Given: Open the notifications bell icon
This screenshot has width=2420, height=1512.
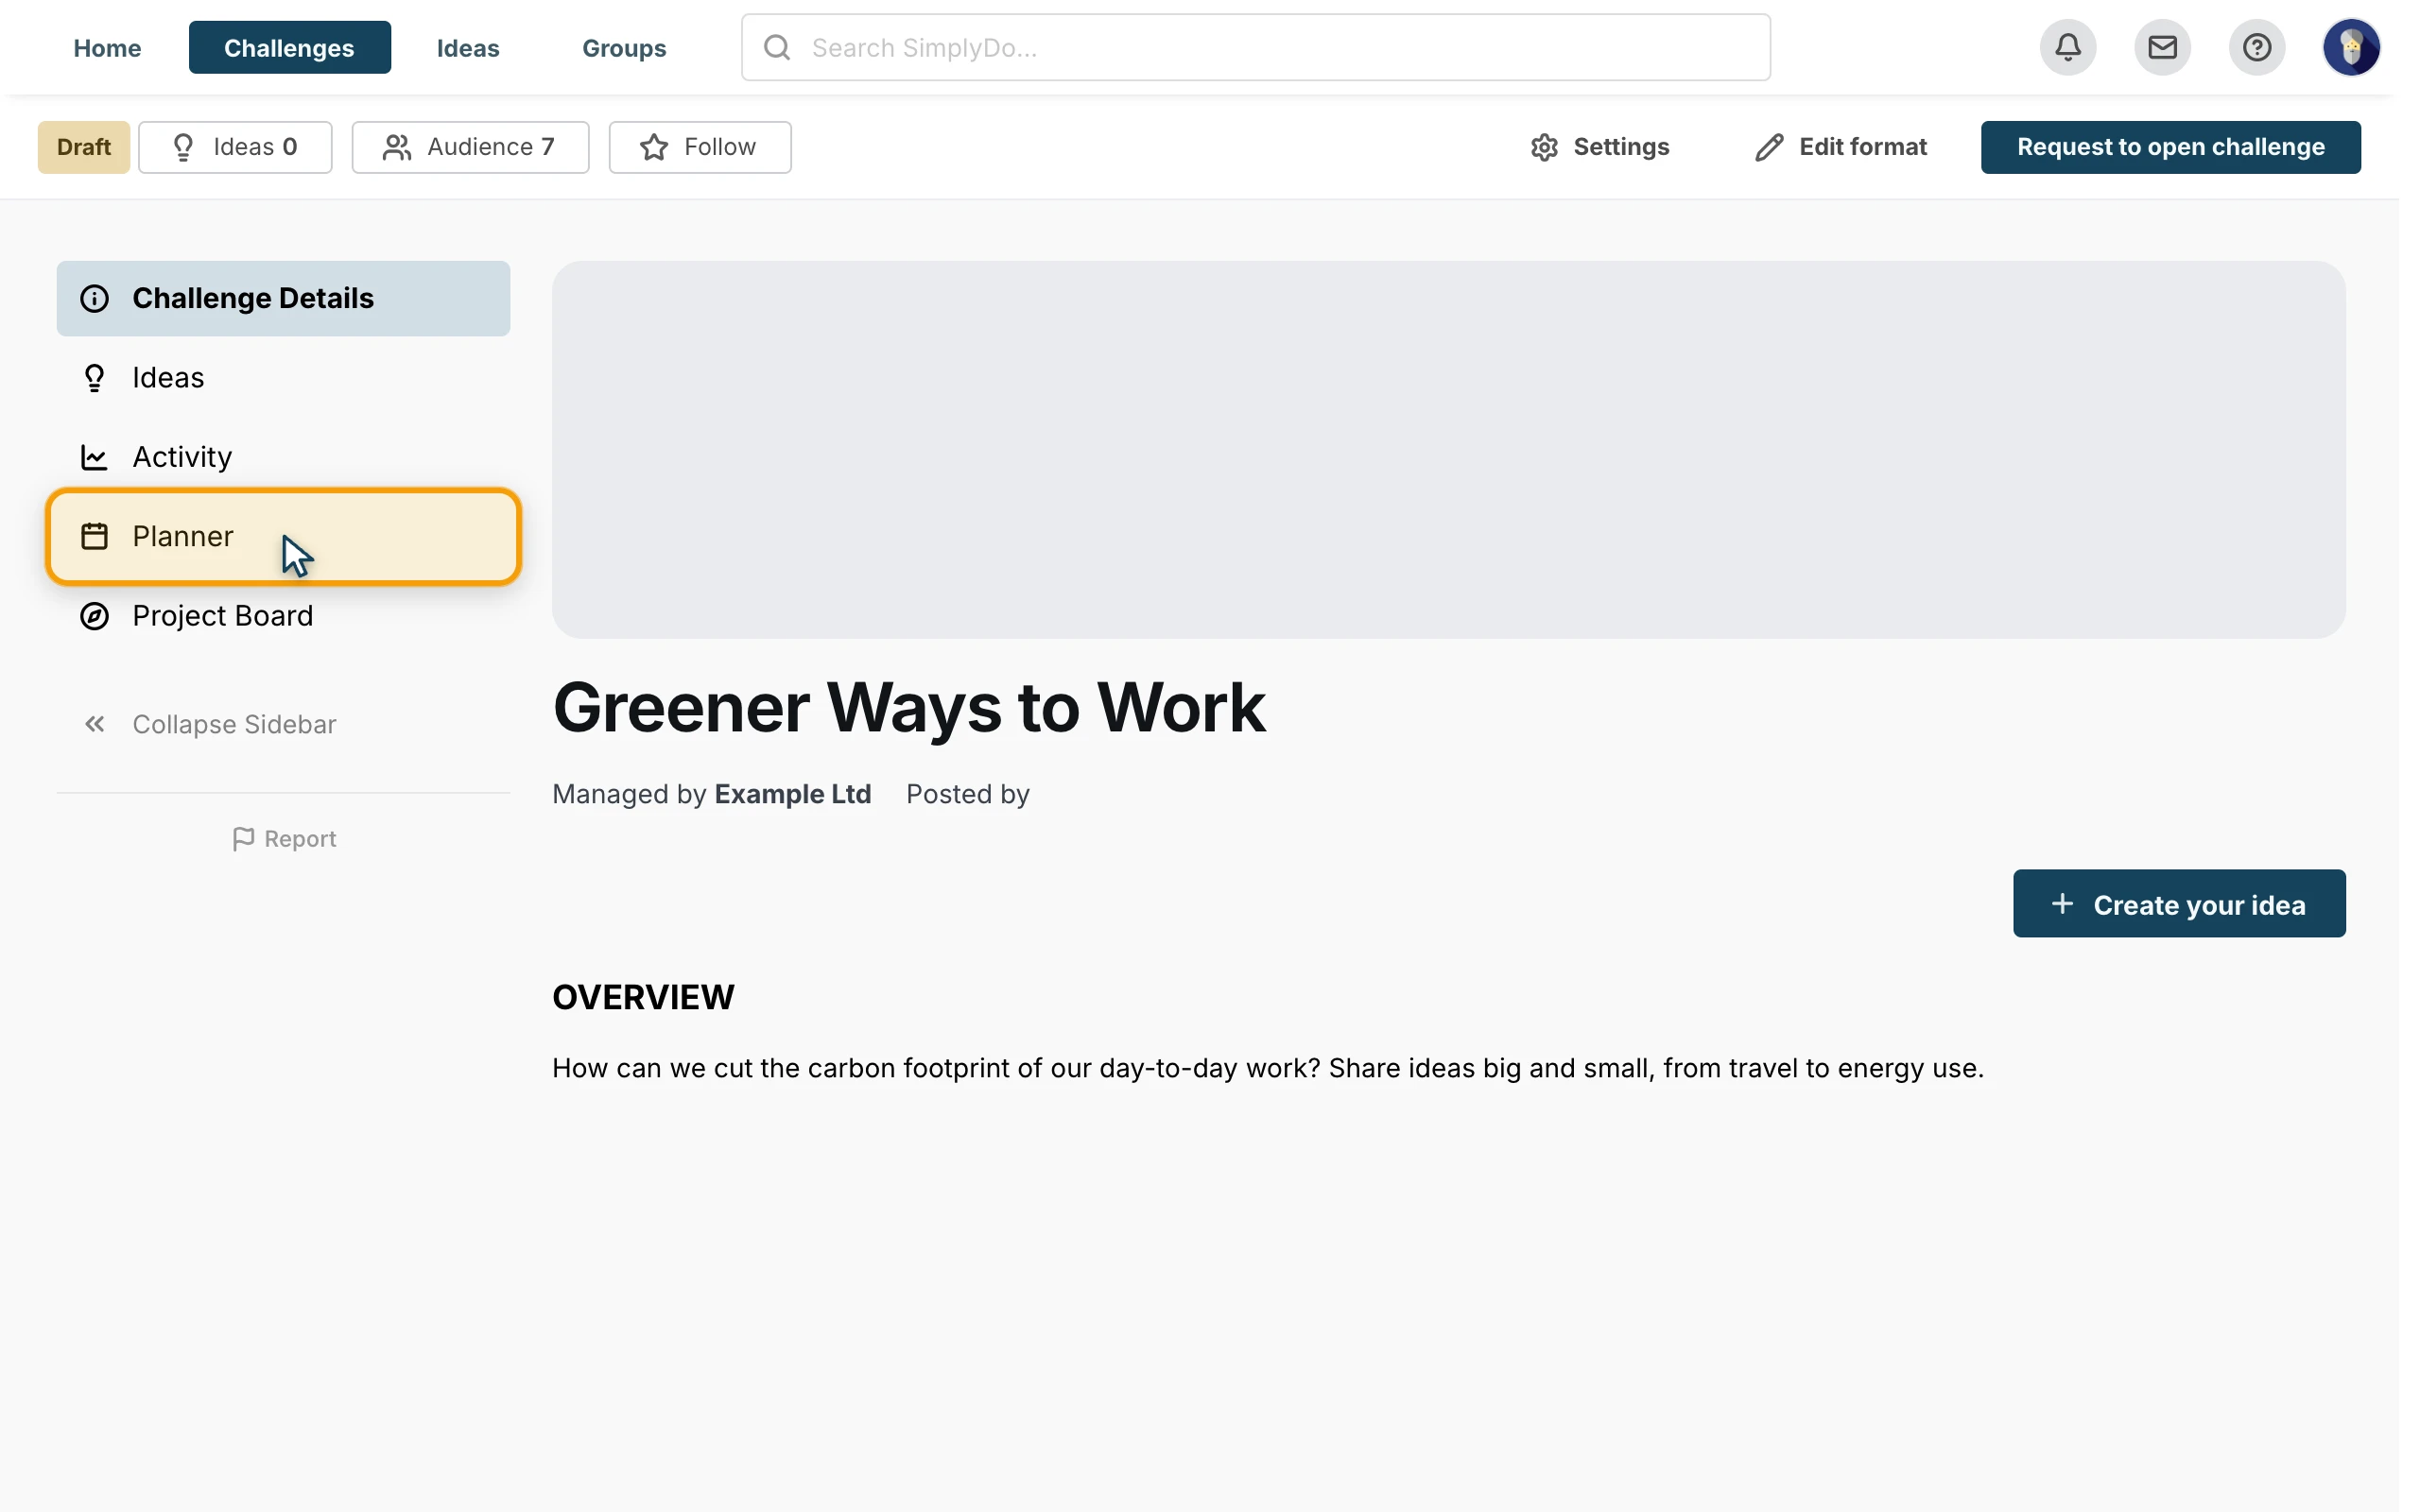Looking at the screenshot, I should [2068, 47].
